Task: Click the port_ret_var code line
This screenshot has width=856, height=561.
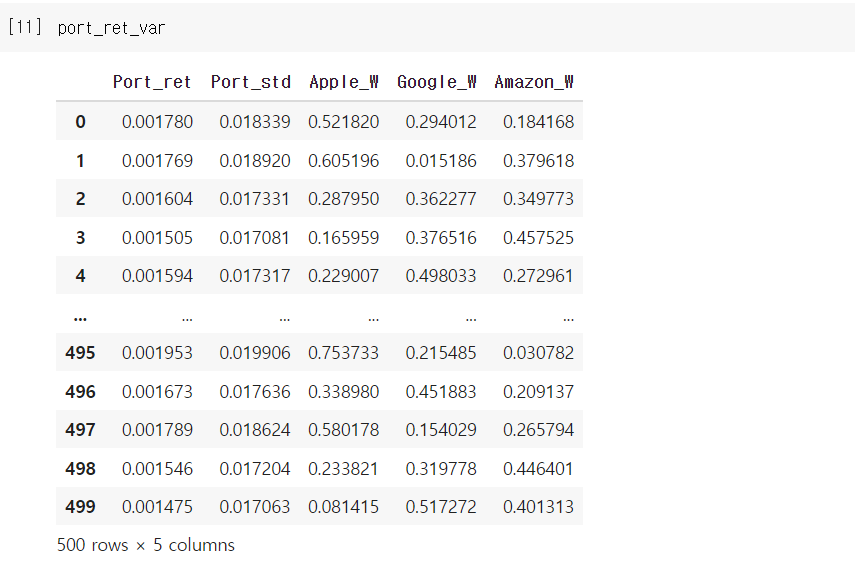Action: point(111,28)
